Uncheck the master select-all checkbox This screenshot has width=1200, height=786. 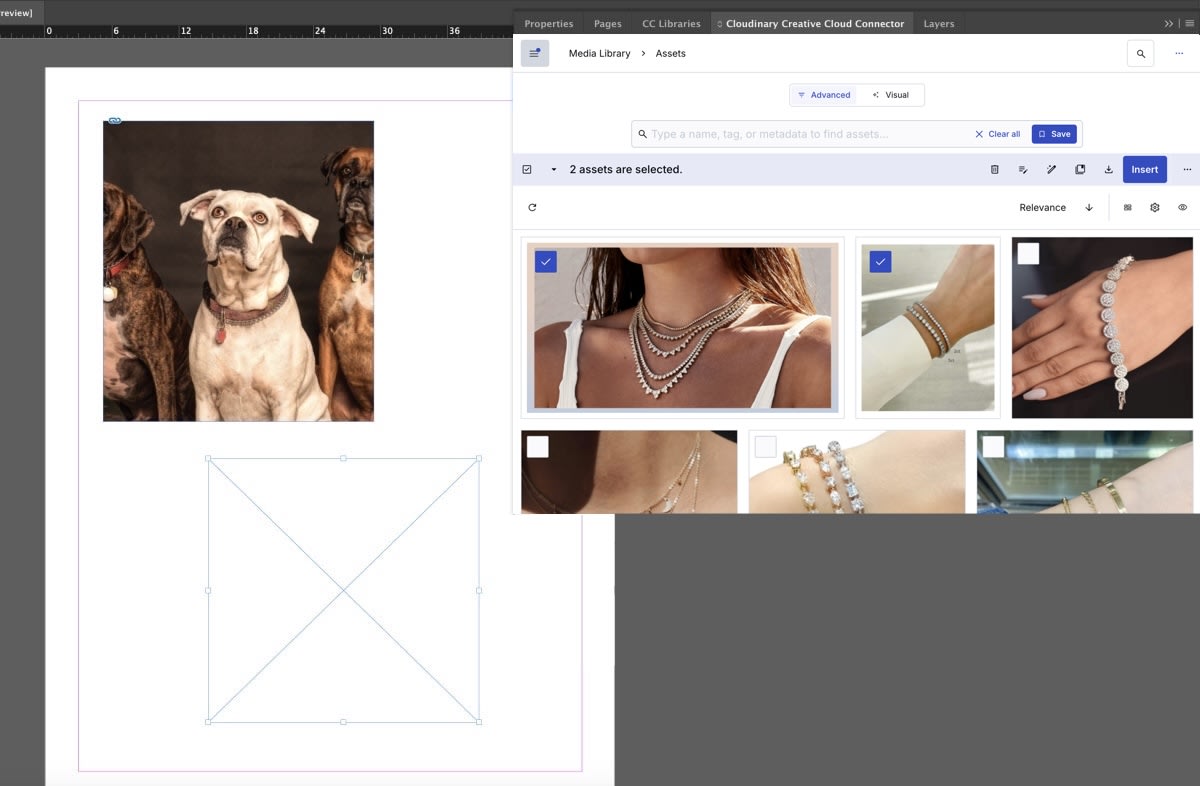pyautogui.click(x=527, y=169)
